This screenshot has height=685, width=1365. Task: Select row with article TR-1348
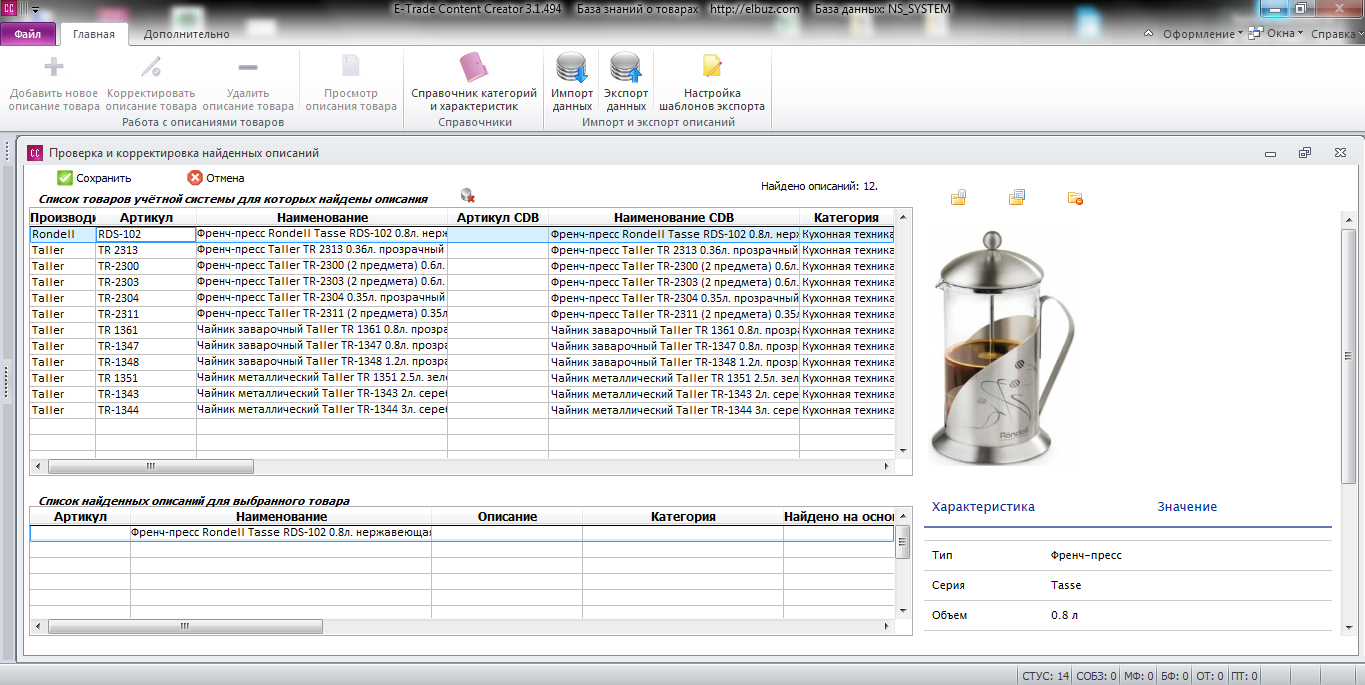pos(461,362)
